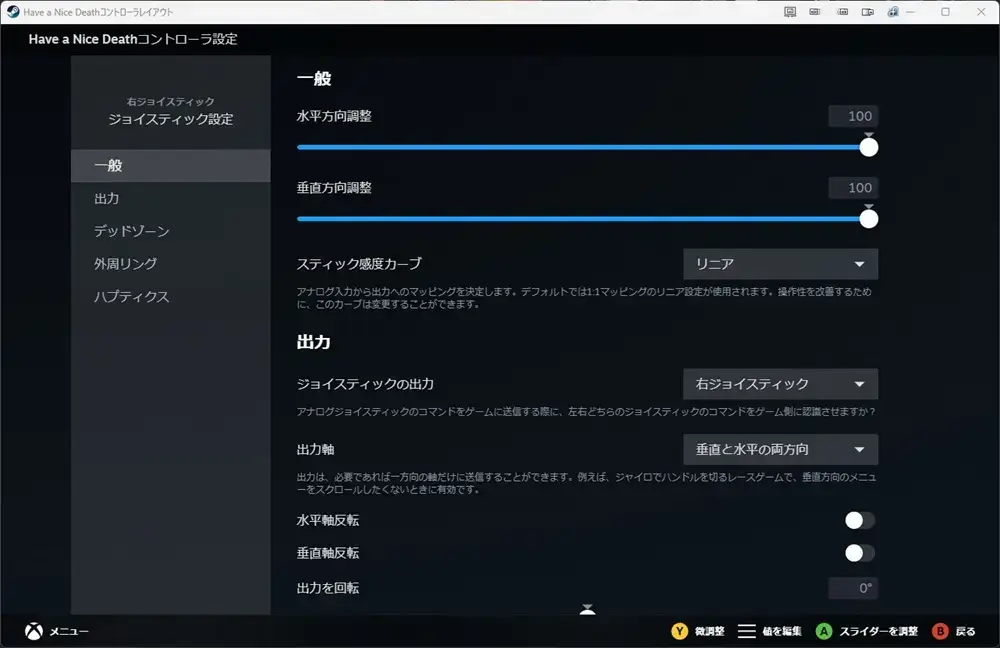Viewport: 1000px width, 648px height.
Task: Click the 右ジョイスティック sidebar header text
Action: click(x=170, y=101)
